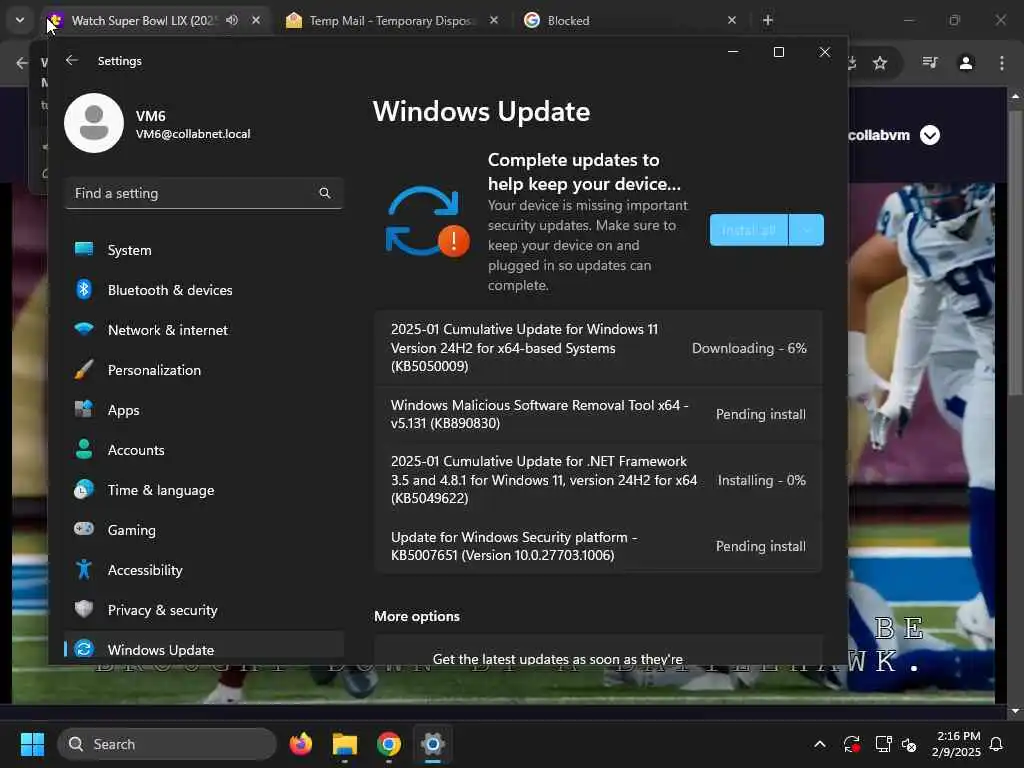Viewport: 1024px width, 768px height.
Task: Expand Install all dropdown arrow
Action: (807, 230)
